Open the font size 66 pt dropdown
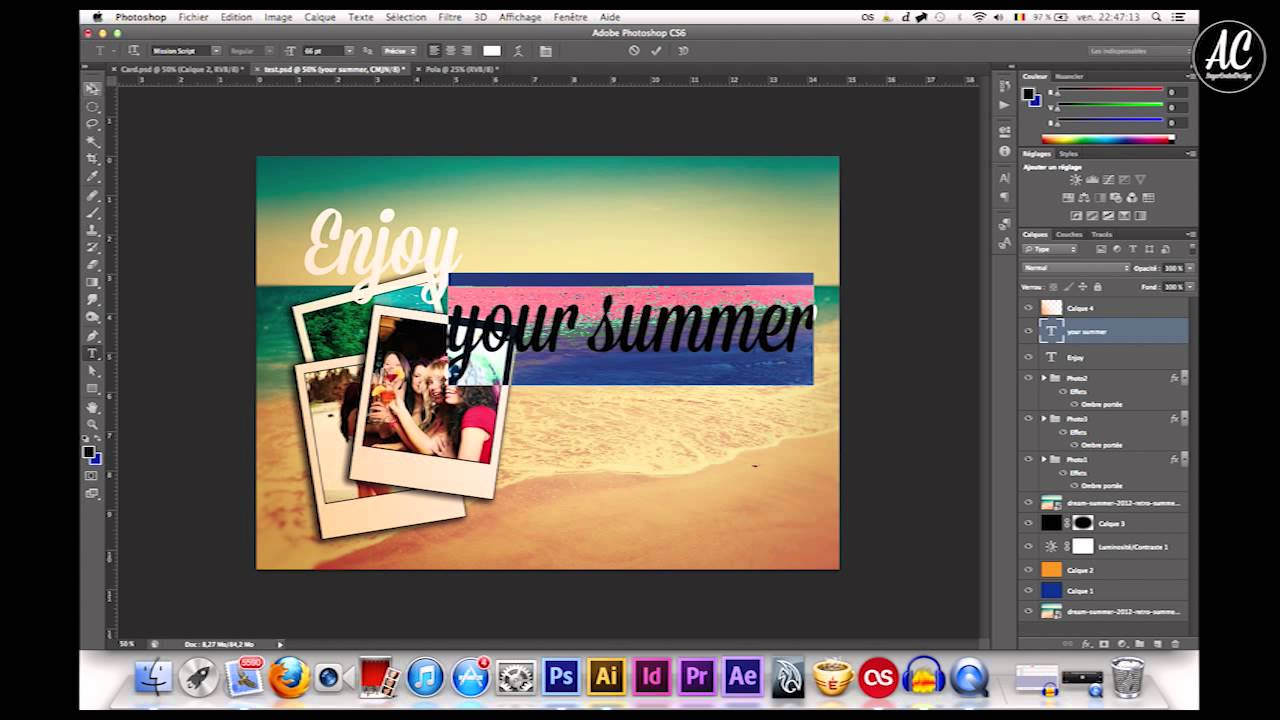Viewport: 1280px width, 720px height. [349, 50]
